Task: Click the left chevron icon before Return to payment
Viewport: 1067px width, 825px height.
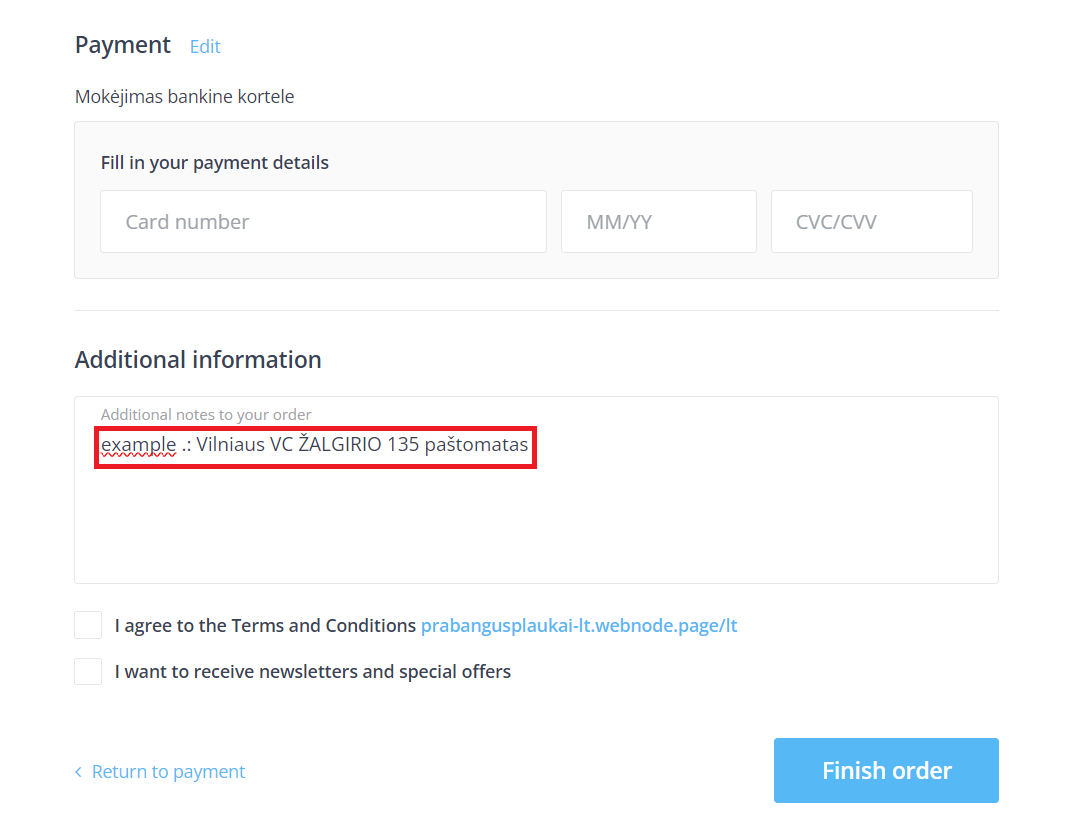Action: (x=79, y=772)
